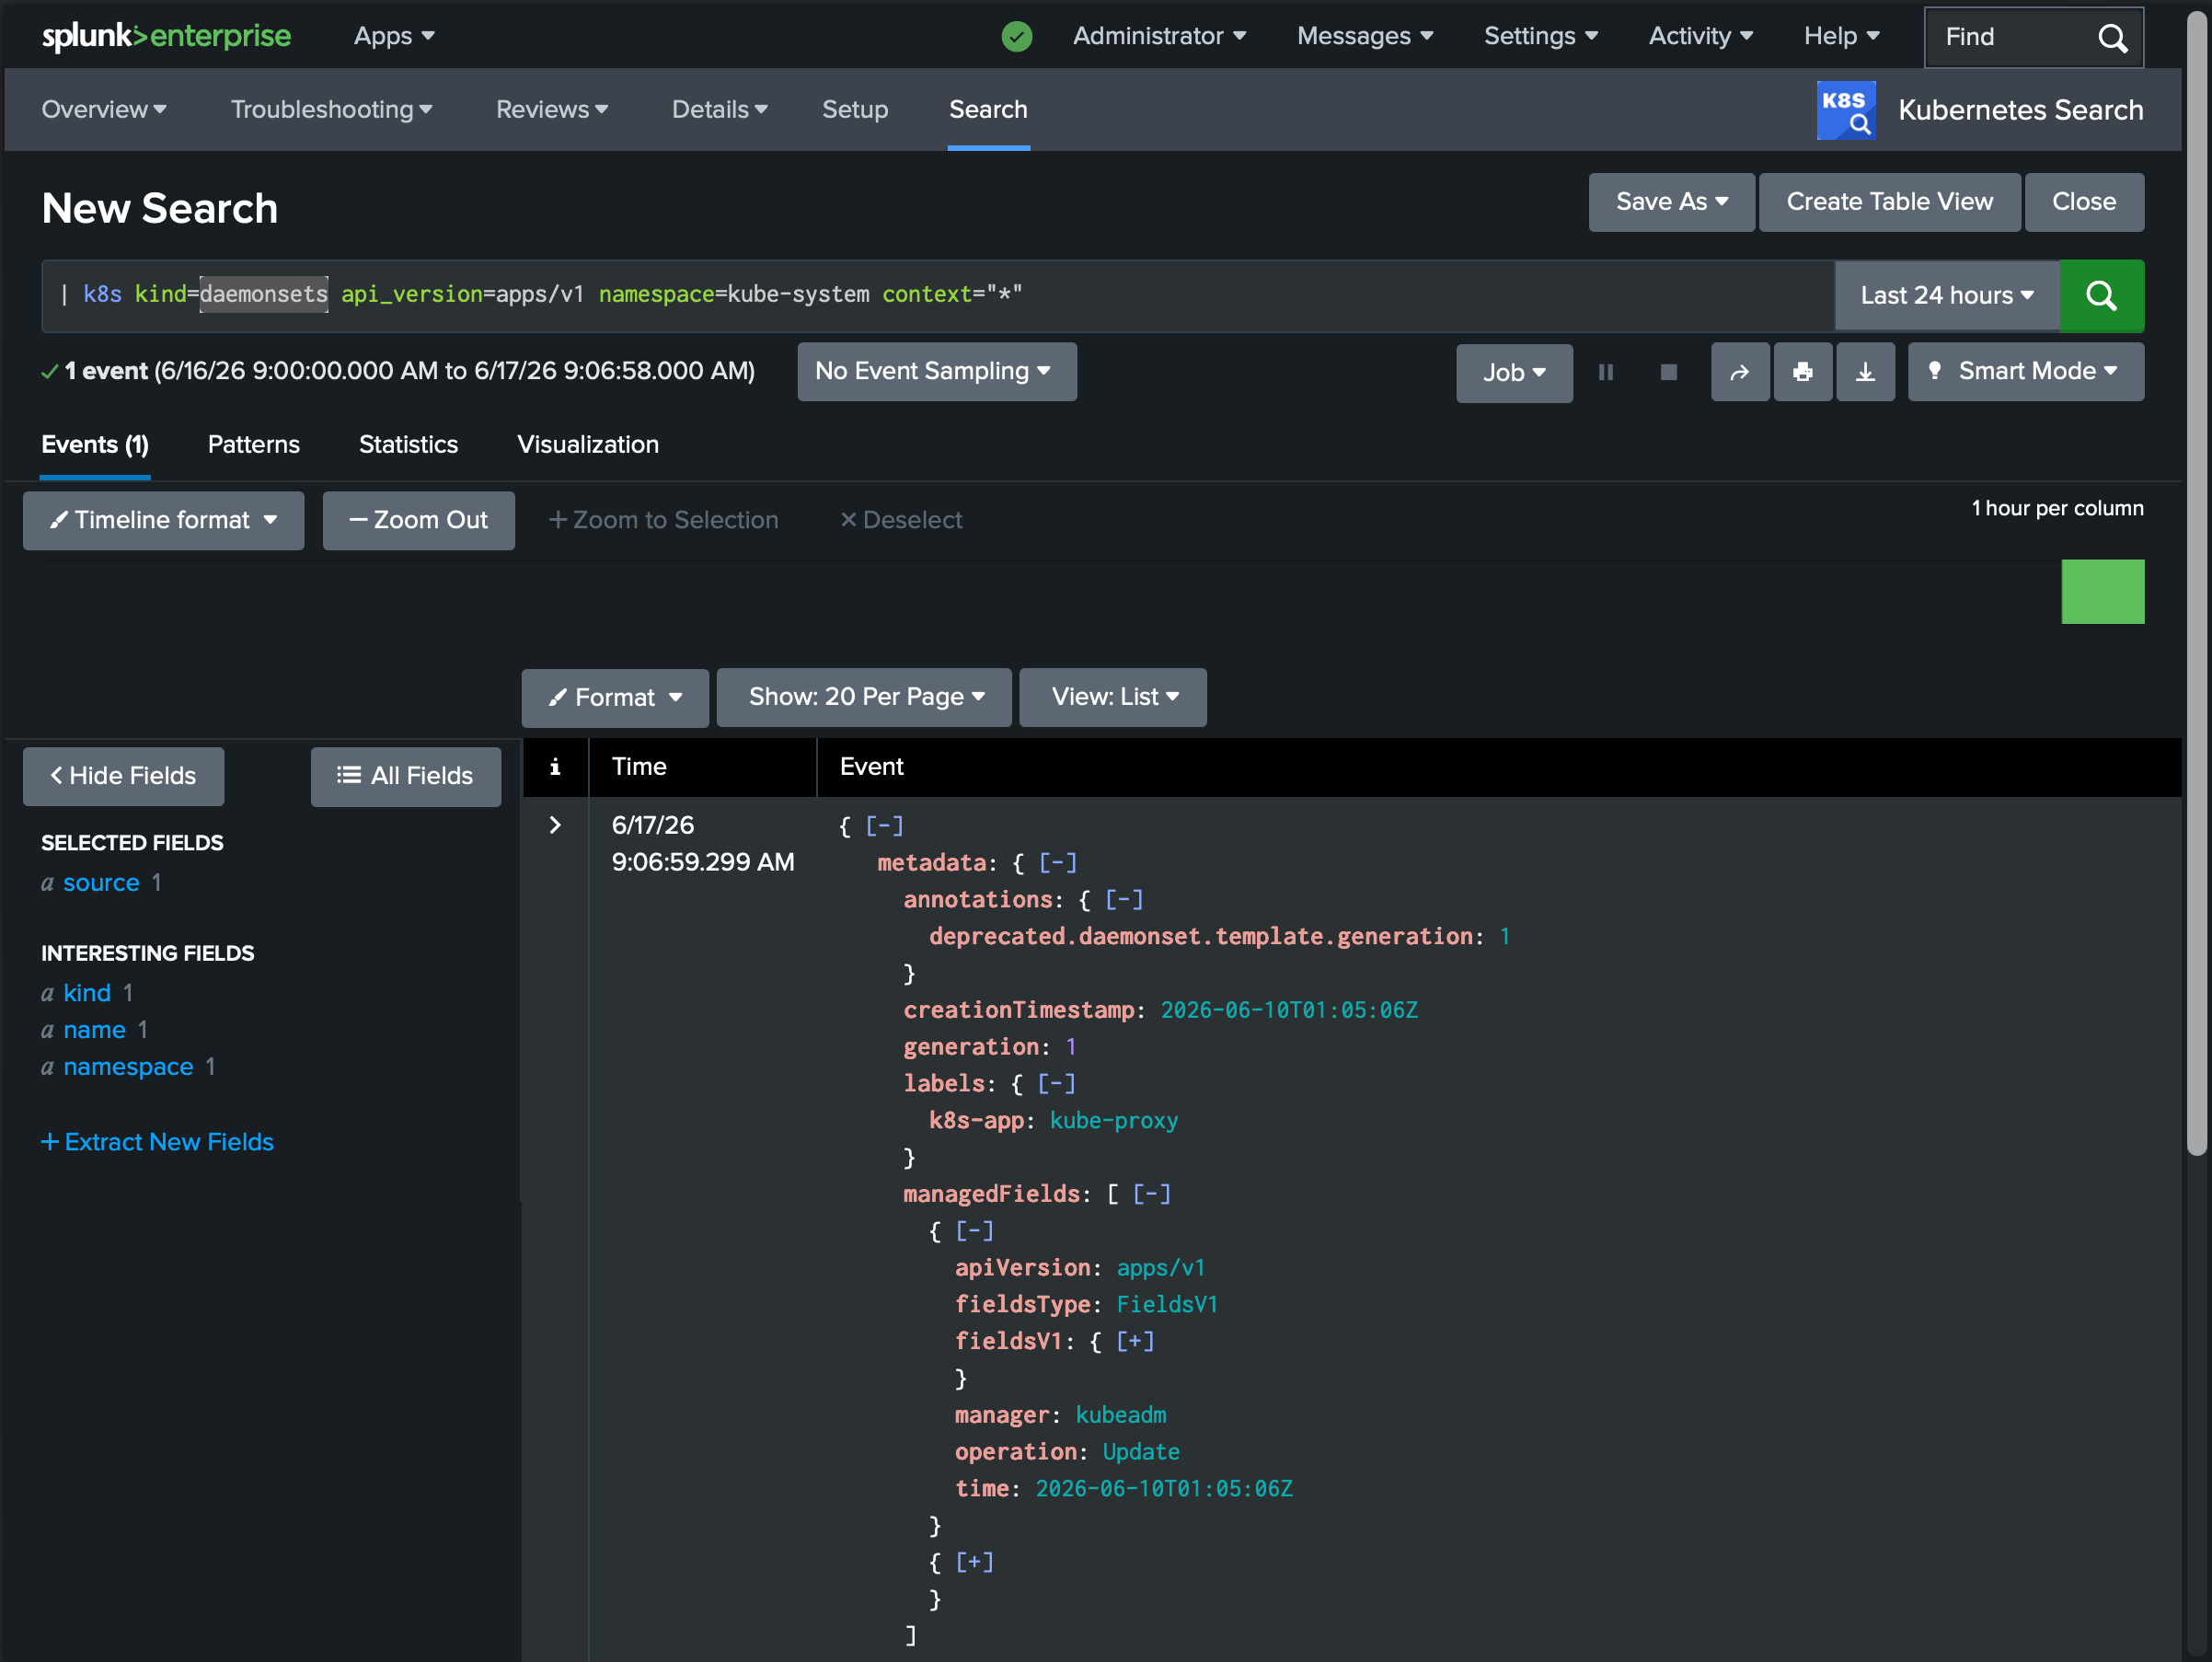Switch to the Visualization tab
2212x1662 pixels.
tap(588, 445)
